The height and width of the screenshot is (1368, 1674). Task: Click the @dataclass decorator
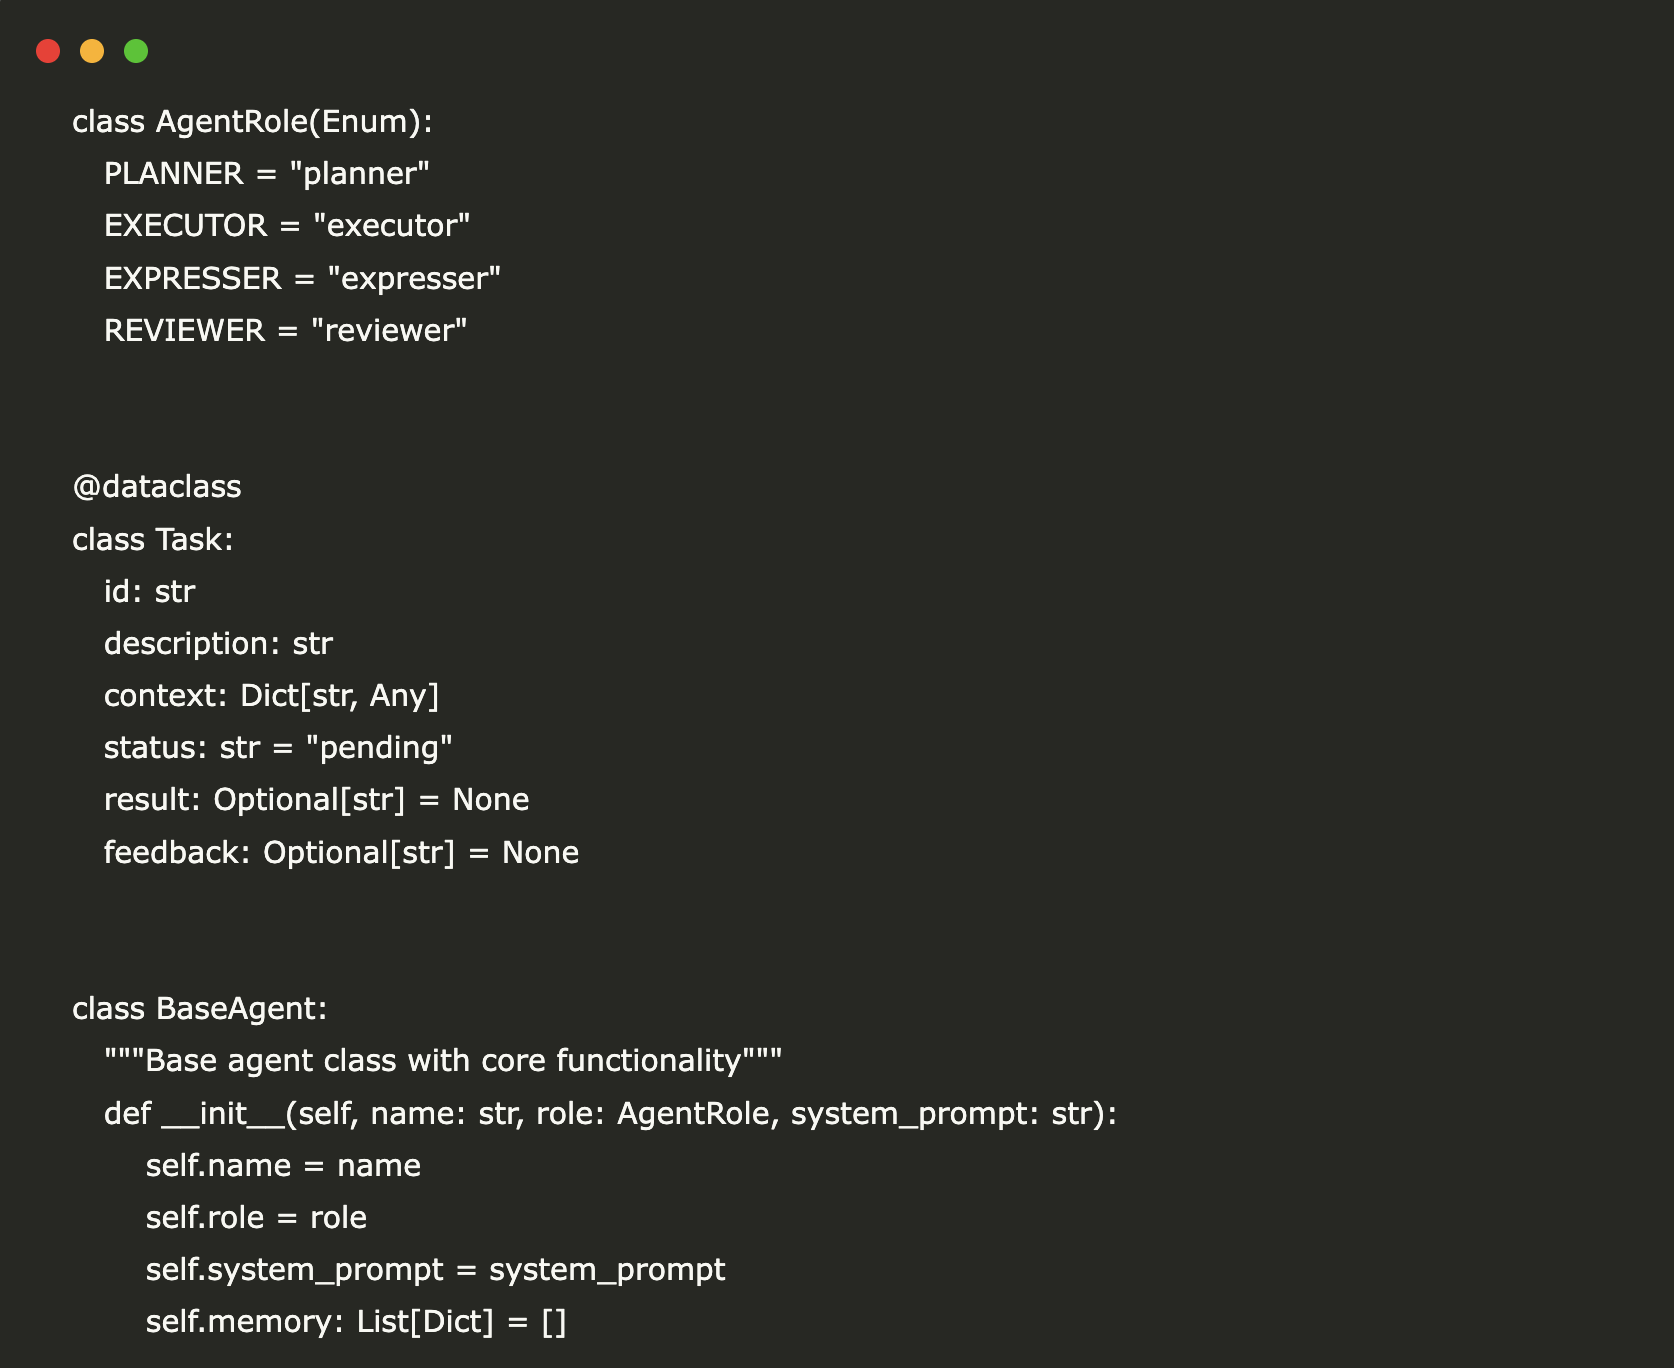click(x=157, y=487)
